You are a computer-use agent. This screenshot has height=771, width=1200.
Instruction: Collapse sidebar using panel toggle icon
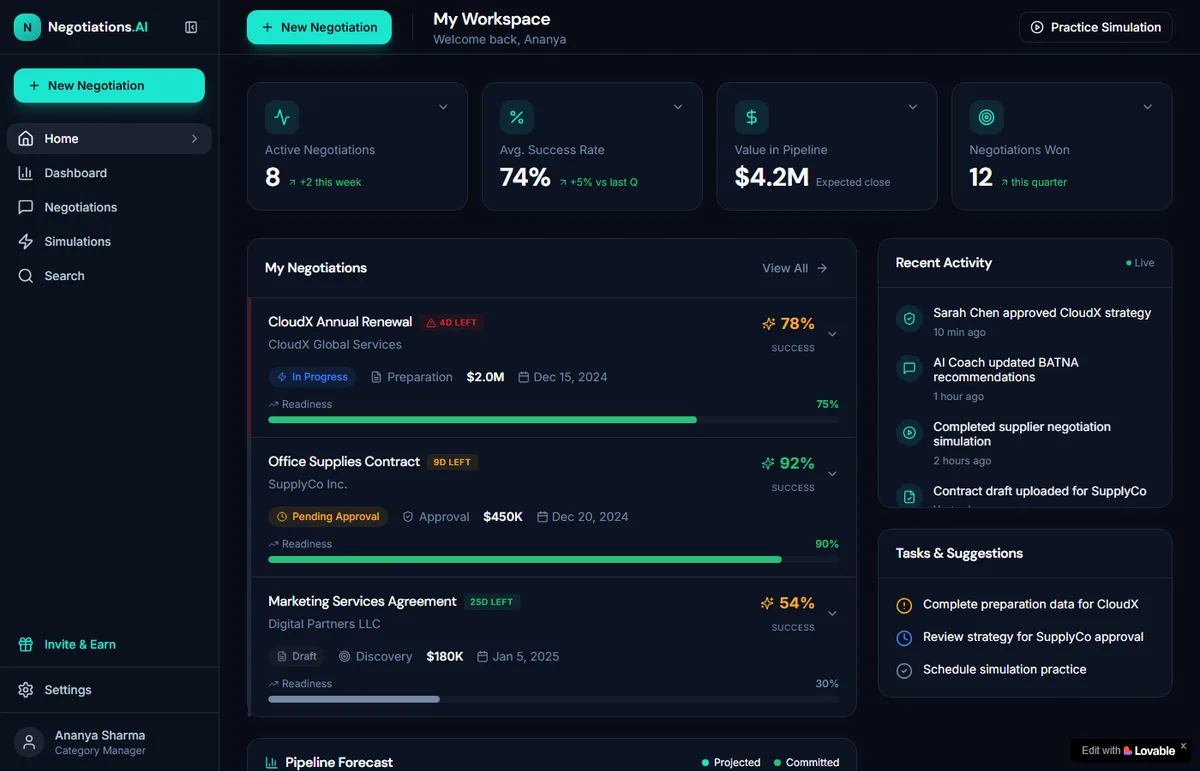pos(191,27)
